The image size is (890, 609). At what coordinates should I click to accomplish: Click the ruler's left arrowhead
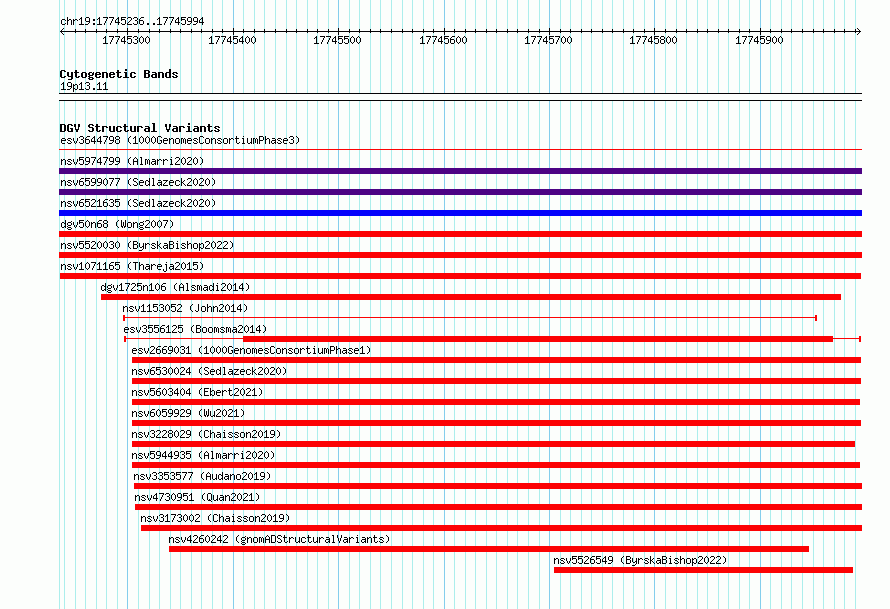62,31
